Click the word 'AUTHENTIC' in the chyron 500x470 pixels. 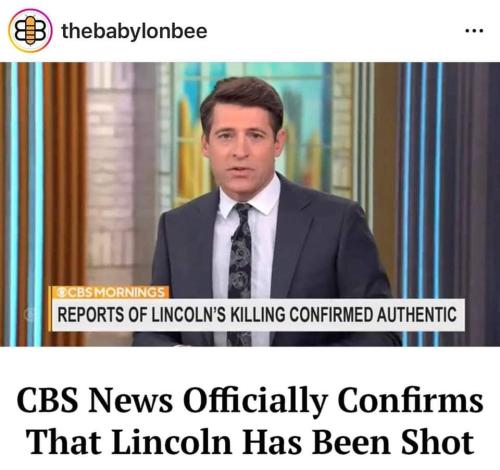point(417,315)
